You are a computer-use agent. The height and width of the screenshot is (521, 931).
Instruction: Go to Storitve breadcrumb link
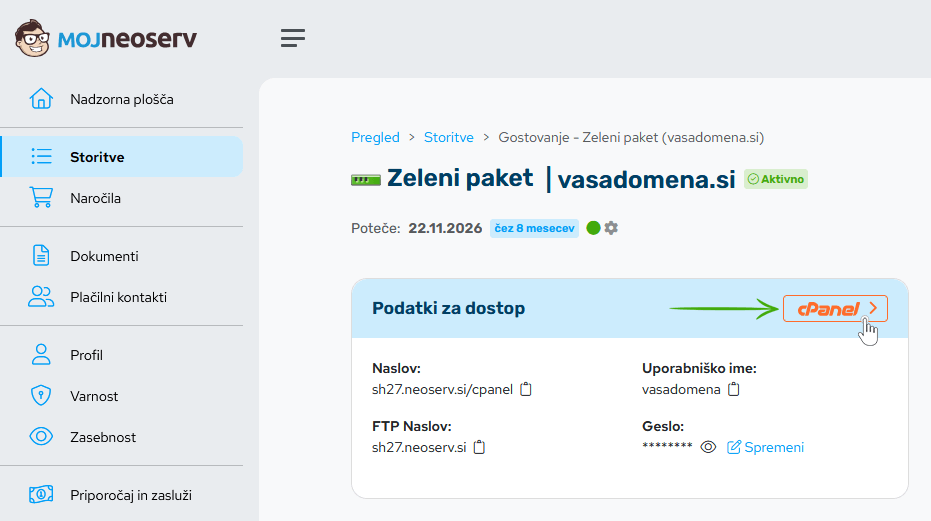pos(449,137)
